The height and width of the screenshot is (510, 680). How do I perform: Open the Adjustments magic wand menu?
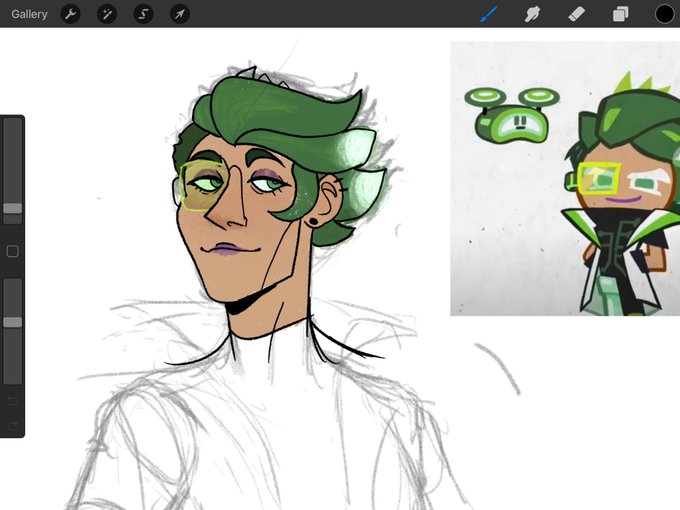pos(107,14)
